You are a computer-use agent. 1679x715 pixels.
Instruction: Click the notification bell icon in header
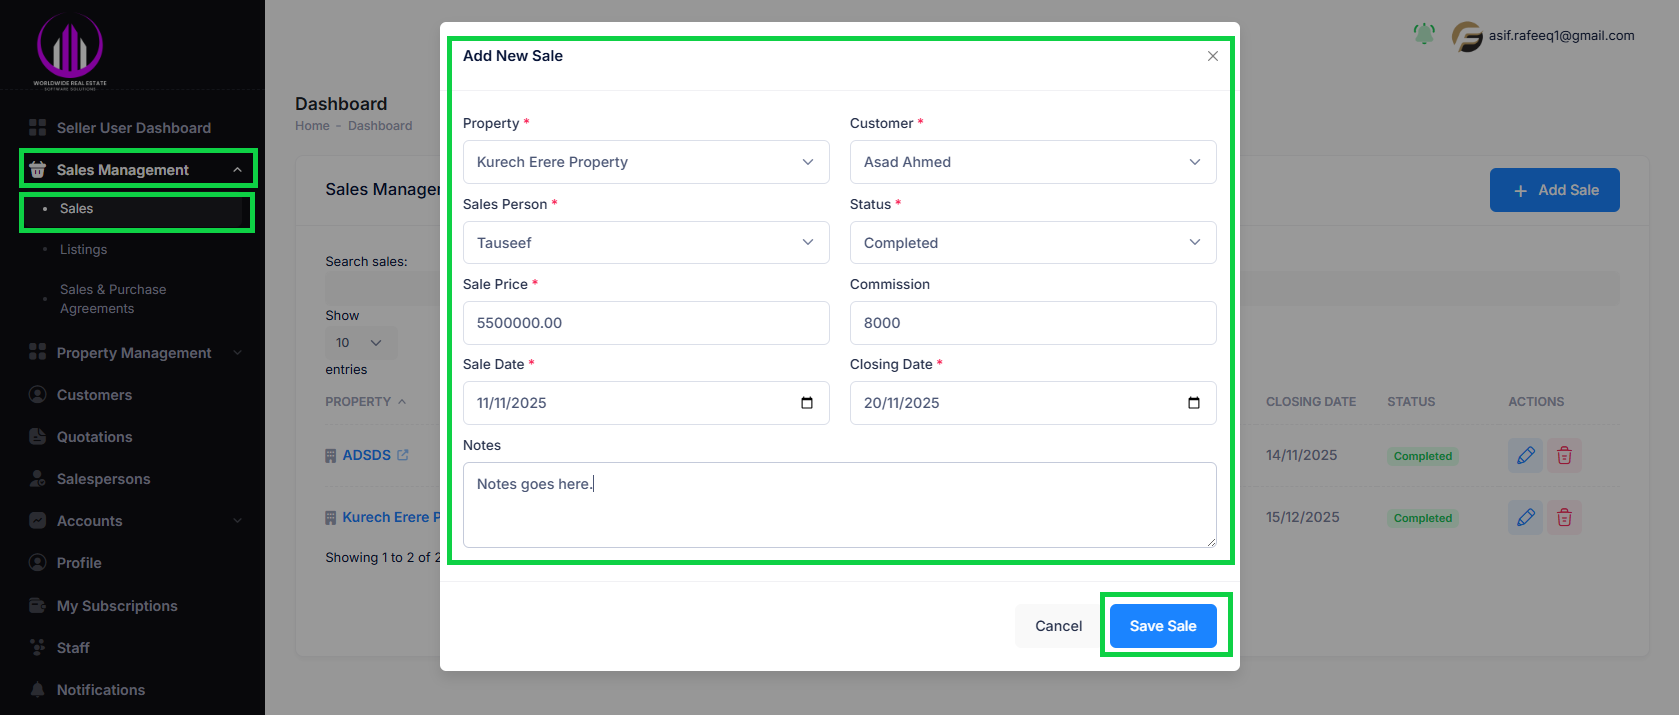click(x=1424, y=35)
